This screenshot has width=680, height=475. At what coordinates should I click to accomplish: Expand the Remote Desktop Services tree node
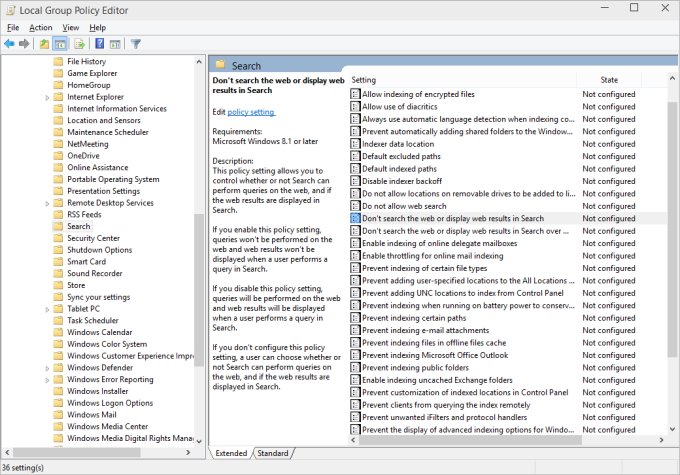[x=47, y=203]
